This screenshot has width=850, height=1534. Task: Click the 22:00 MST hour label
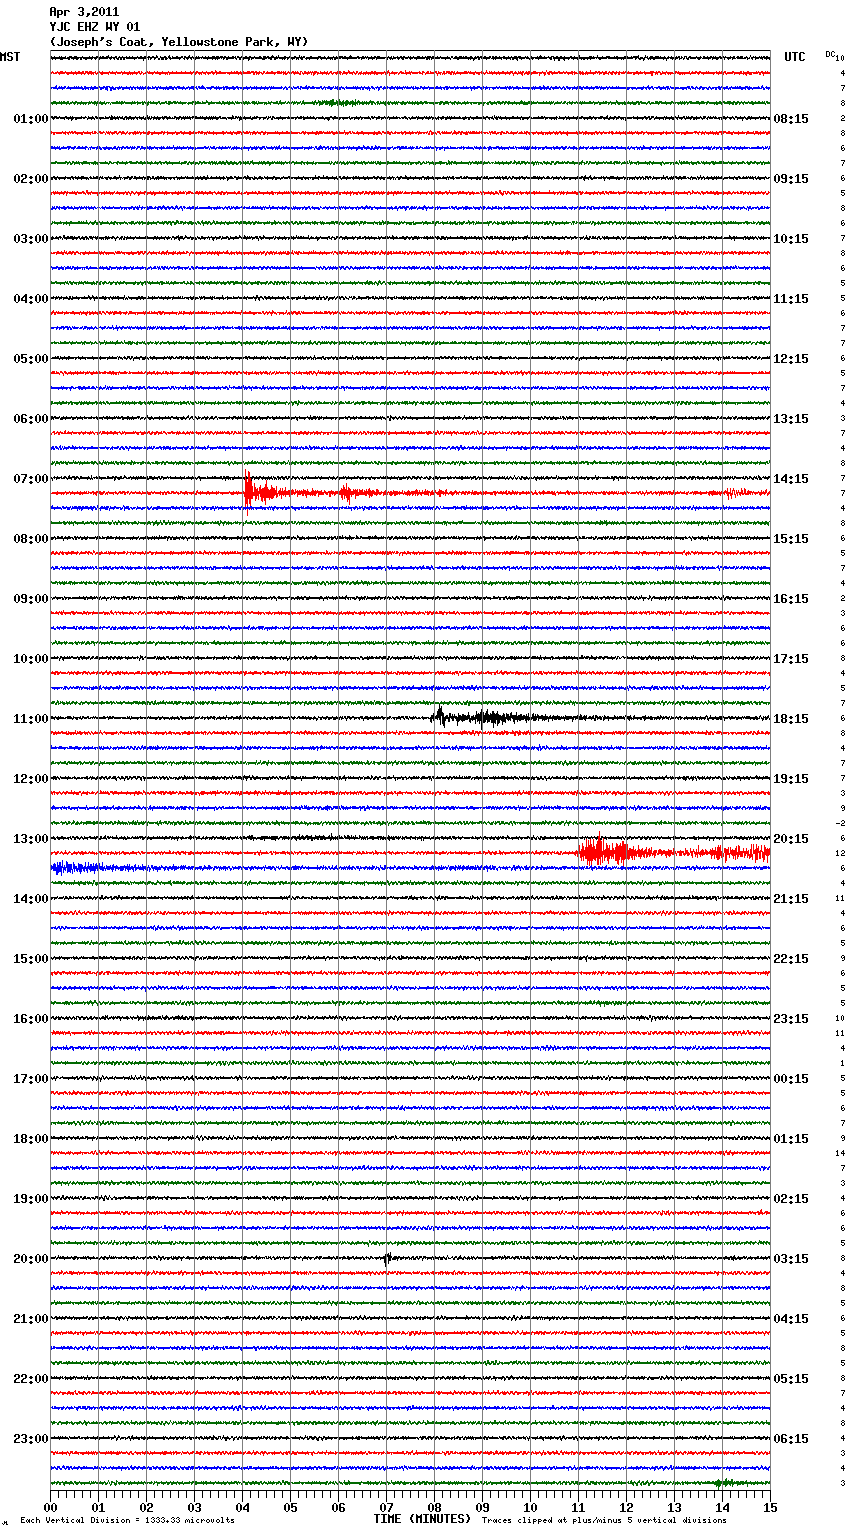tap(30, 1379)
